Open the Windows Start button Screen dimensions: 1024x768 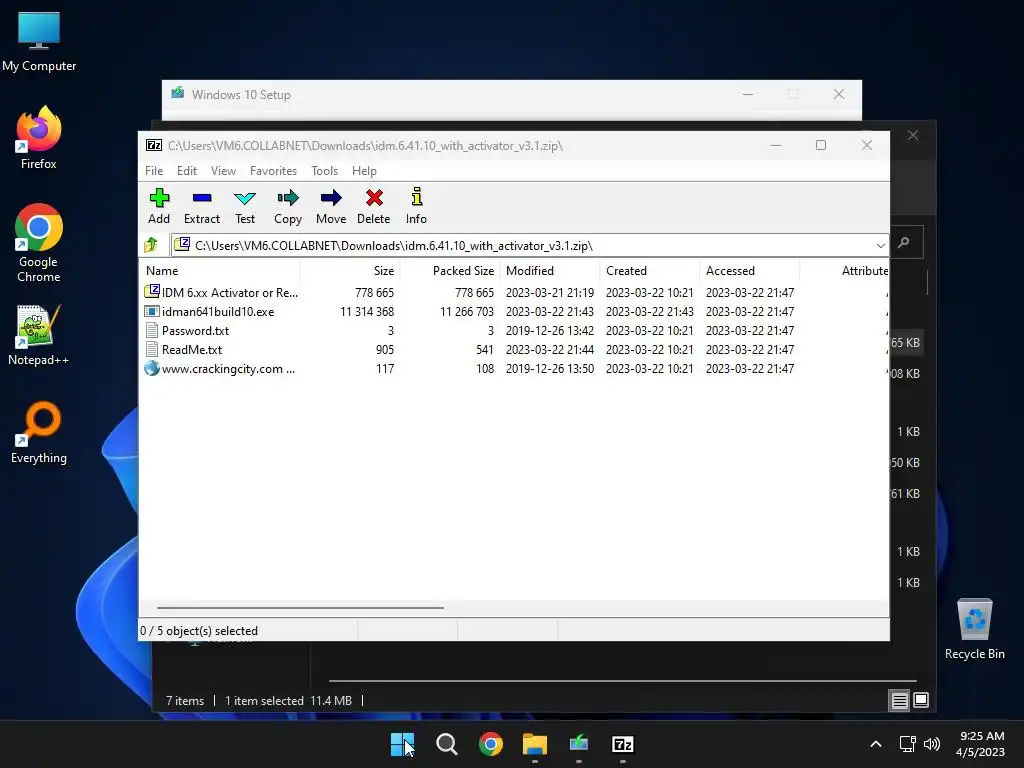click(402, 744)
